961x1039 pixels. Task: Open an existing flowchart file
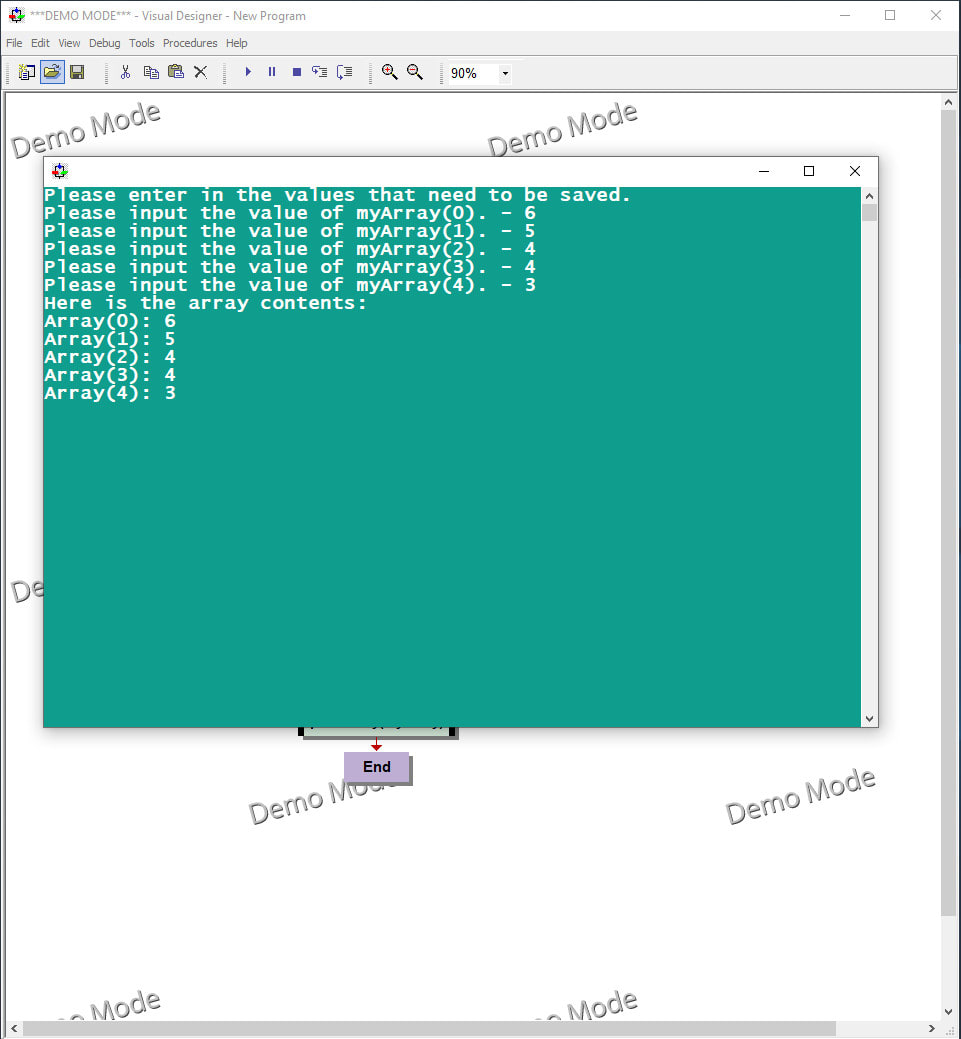(x=51, y=71)
